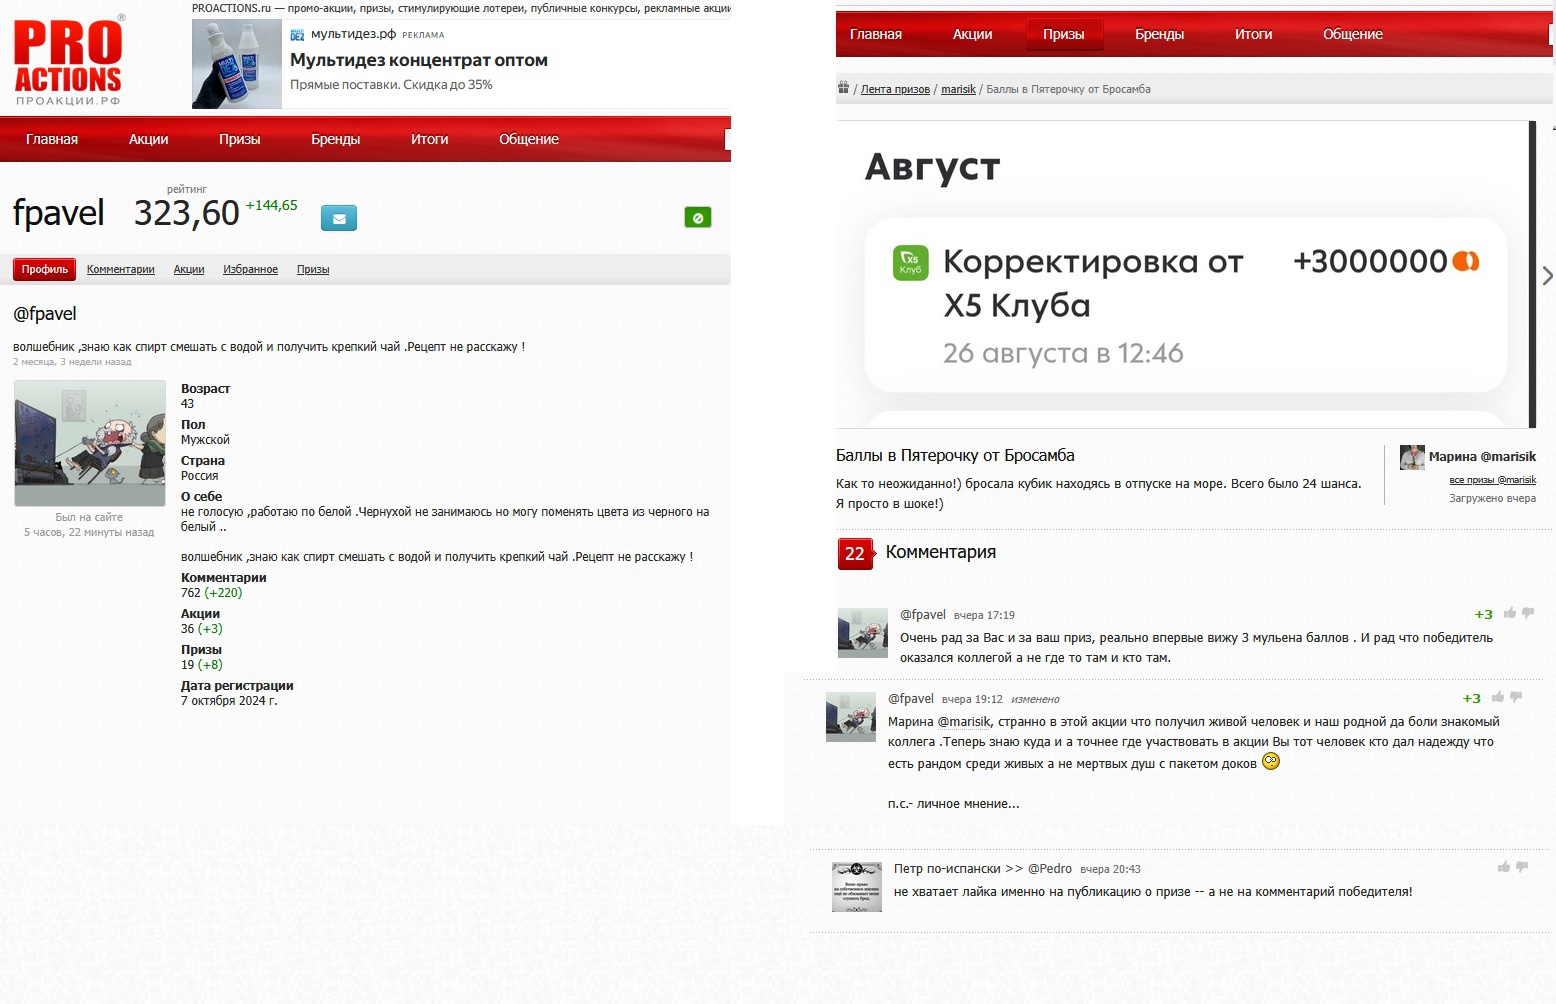Click the "все призы @marisik" link
Viewport: 1556px width, 1004px height.
pos(1492,480)
